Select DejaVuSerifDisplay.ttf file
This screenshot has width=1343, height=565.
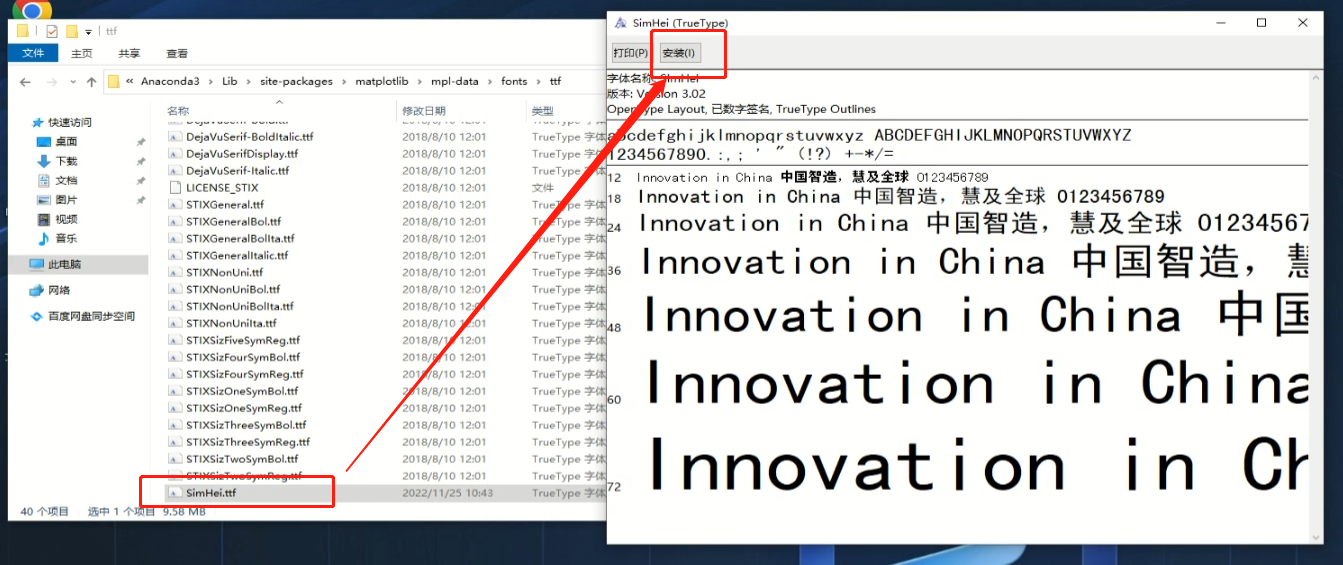[x=242, y=153]
